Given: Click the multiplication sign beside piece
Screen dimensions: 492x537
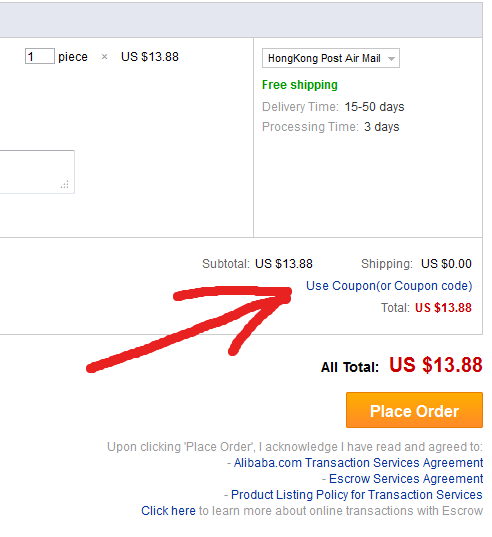Looking at the screenshot, I should point(104,57).
